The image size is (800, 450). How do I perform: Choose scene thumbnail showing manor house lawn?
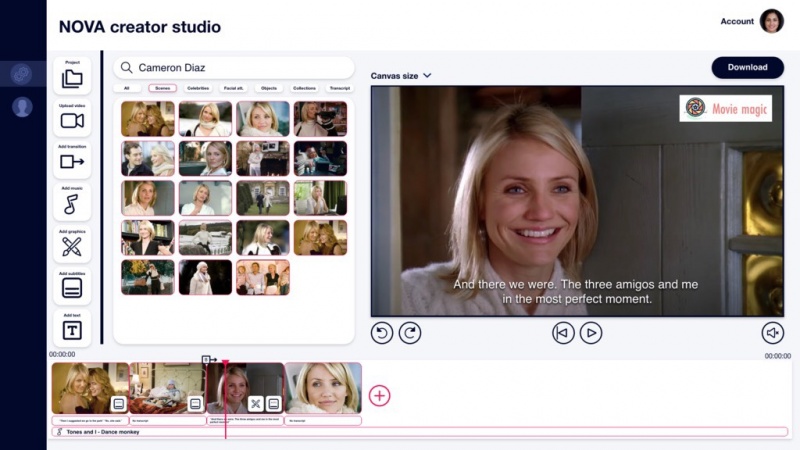263,198
